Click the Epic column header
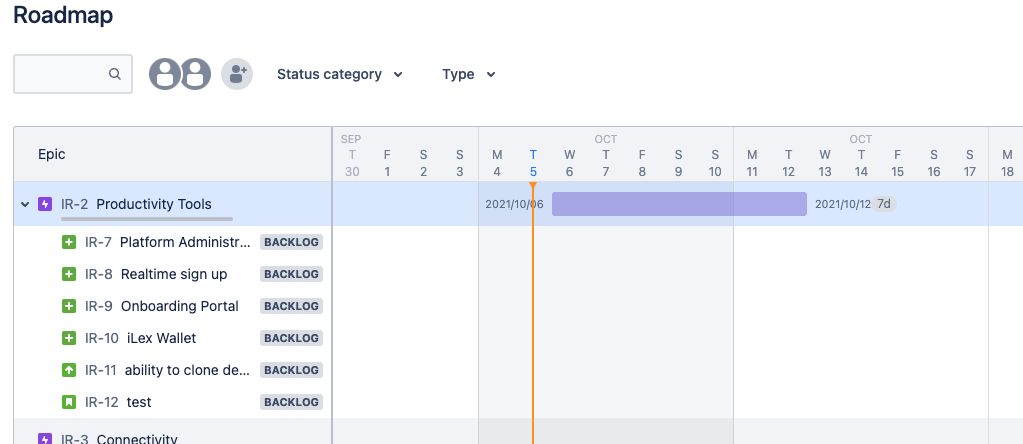The image size is (1023, 444). coord(52,155)
